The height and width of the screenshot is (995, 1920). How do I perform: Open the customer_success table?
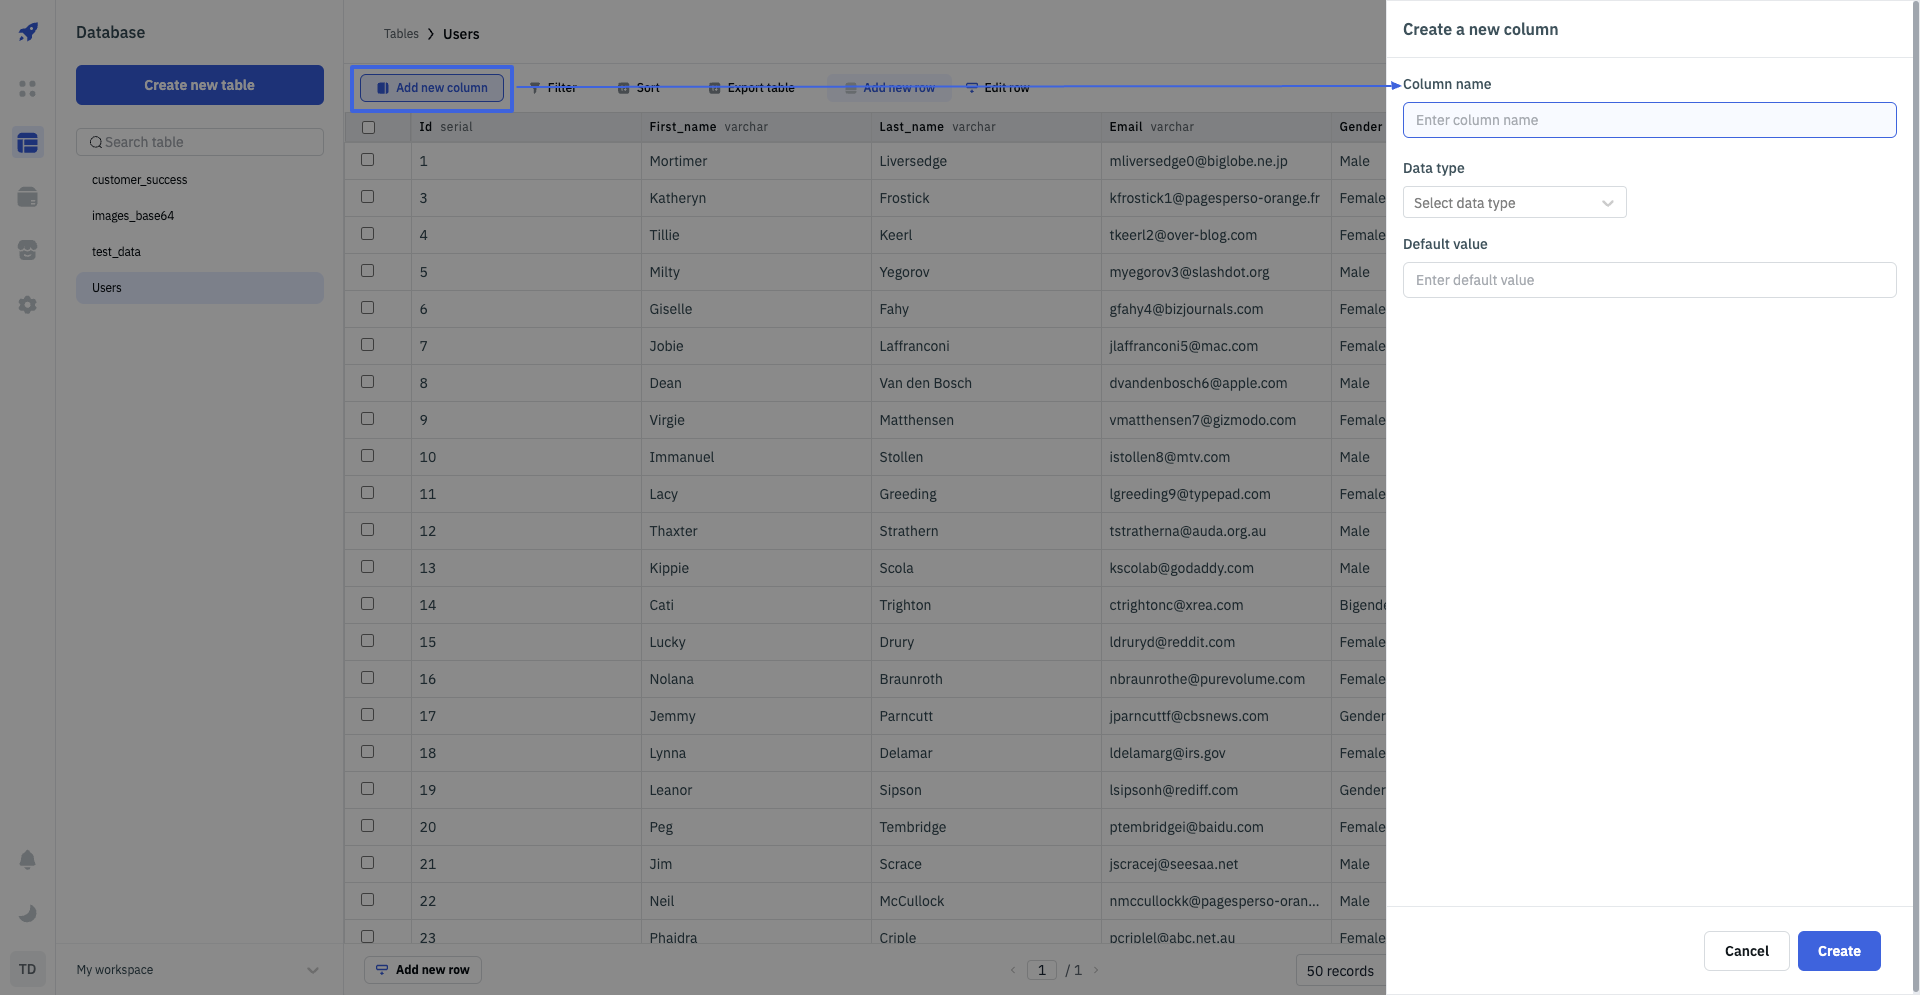pos(140,180)
